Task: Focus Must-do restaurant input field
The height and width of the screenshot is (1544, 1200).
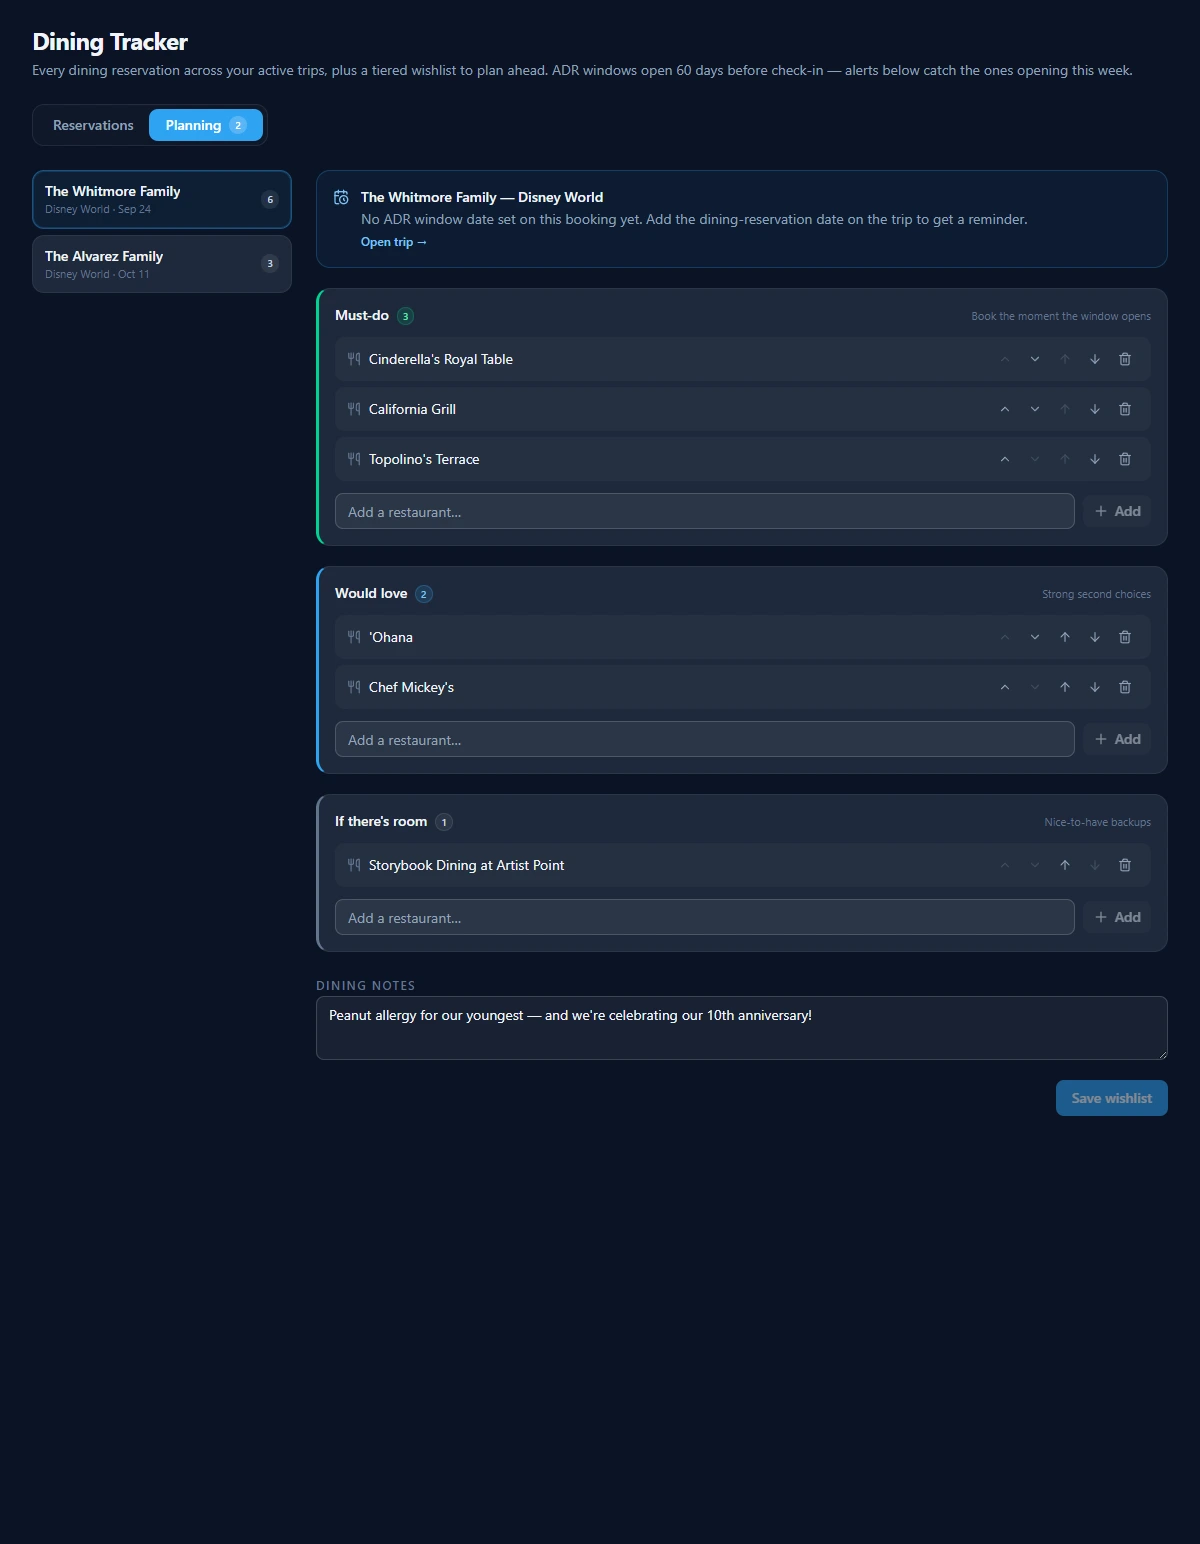Action: click(705, 511)
